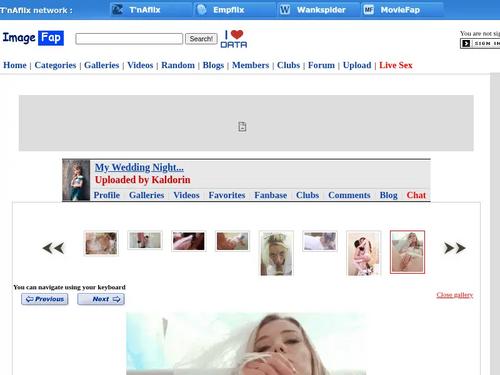This screenshot has width=500, height=375.
Task: Select the seventh thumbnail in the strip
Action: 364,254
